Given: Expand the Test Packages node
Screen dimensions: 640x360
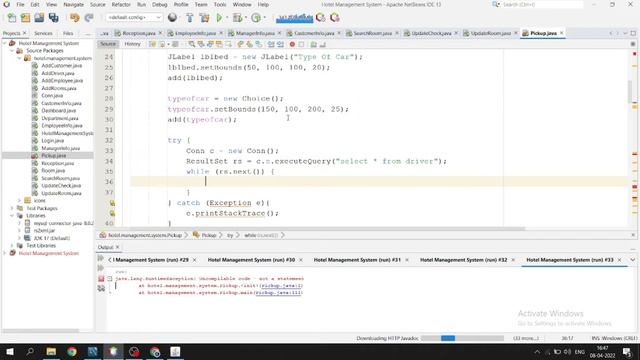Looking at the screenshot, I should coord(12,208).
